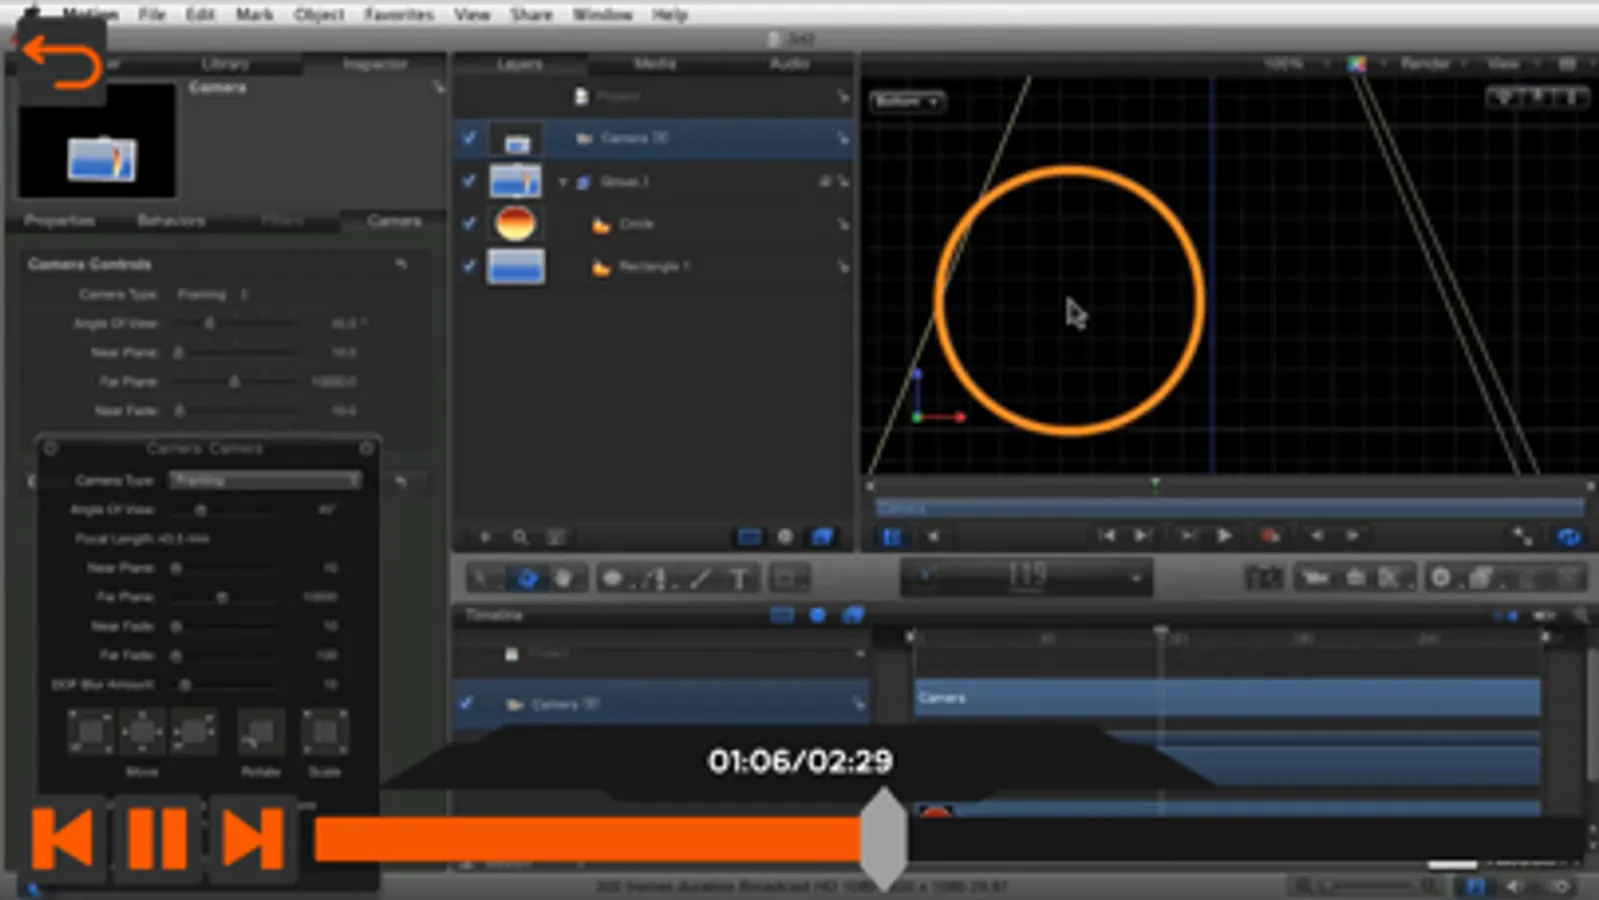This screenshot has height=900, width=1599.
Task: Pause the video with the orange pause button
Action: 157,838
